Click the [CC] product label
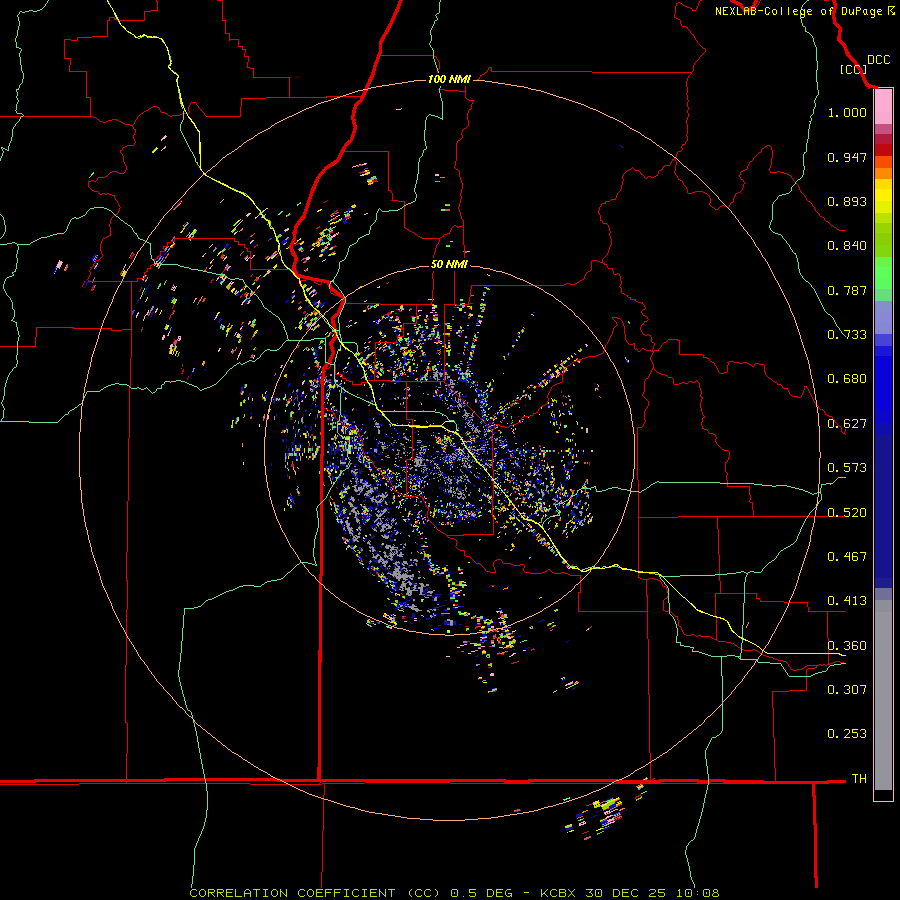This screenshot has height=900, width=900. point(853,69)
